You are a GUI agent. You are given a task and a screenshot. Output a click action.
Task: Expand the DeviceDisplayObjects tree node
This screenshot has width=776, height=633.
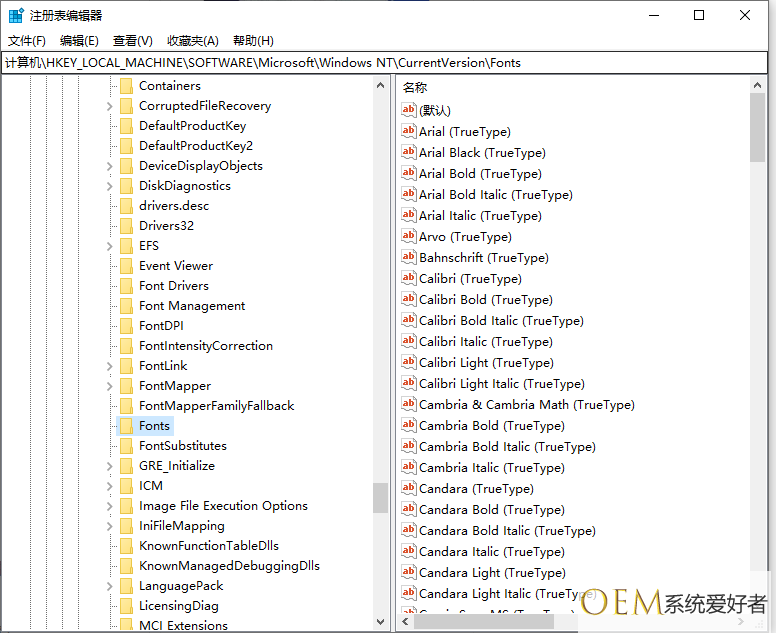pyautogui.click(x=109, y=166)
